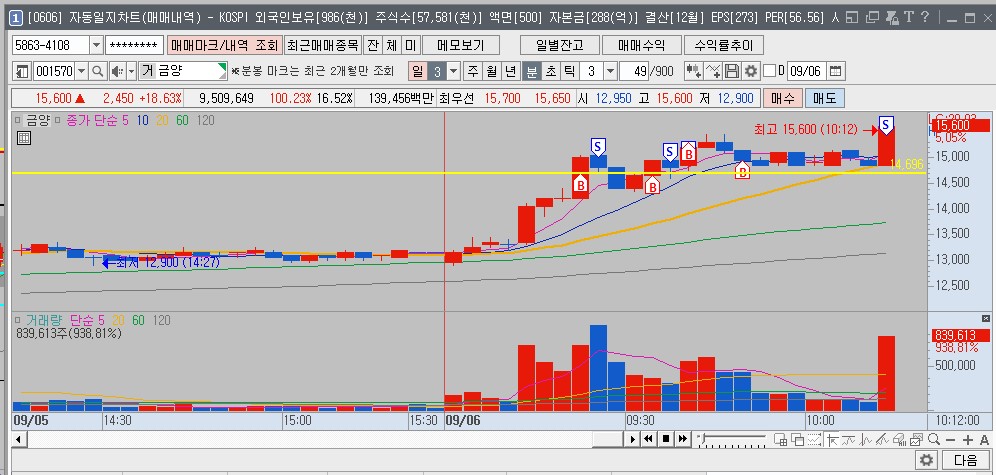Switch chart period to 일 (daily)
The width and height of the screenshot is (996, 475).
pyautogui.click(x=417, y=71)
